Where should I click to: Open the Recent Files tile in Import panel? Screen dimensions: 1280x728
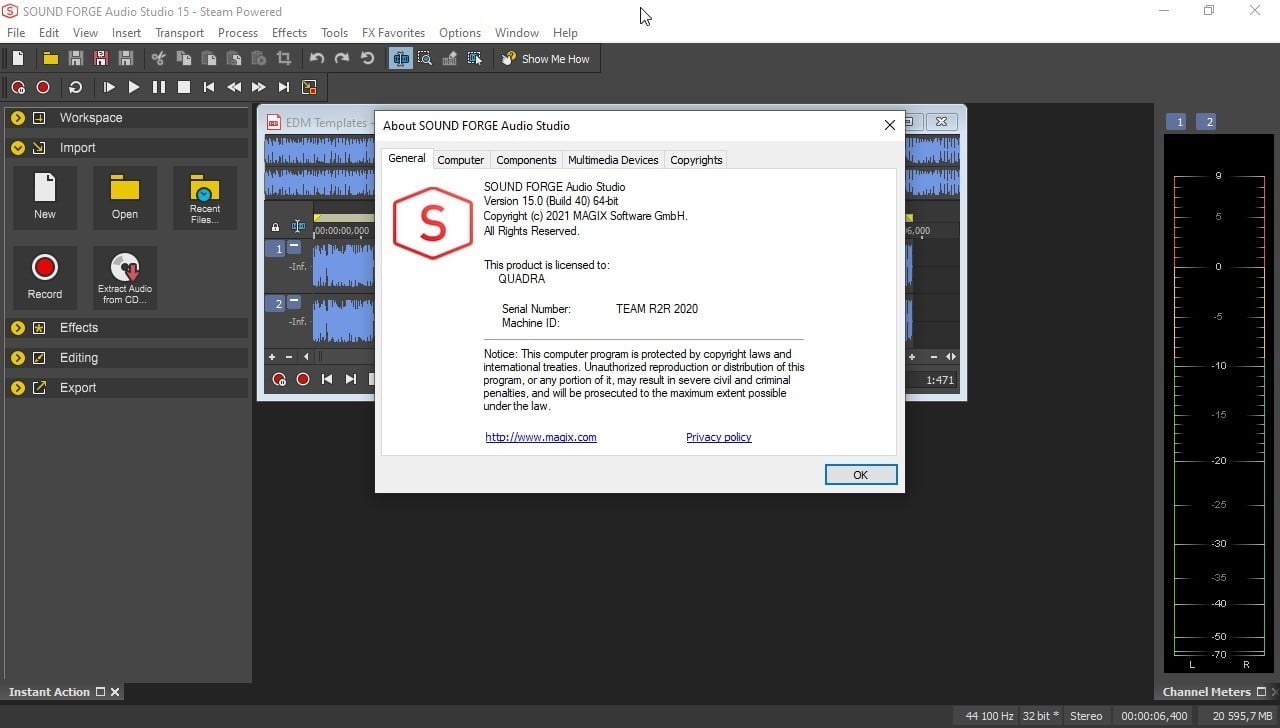[205, 198]
